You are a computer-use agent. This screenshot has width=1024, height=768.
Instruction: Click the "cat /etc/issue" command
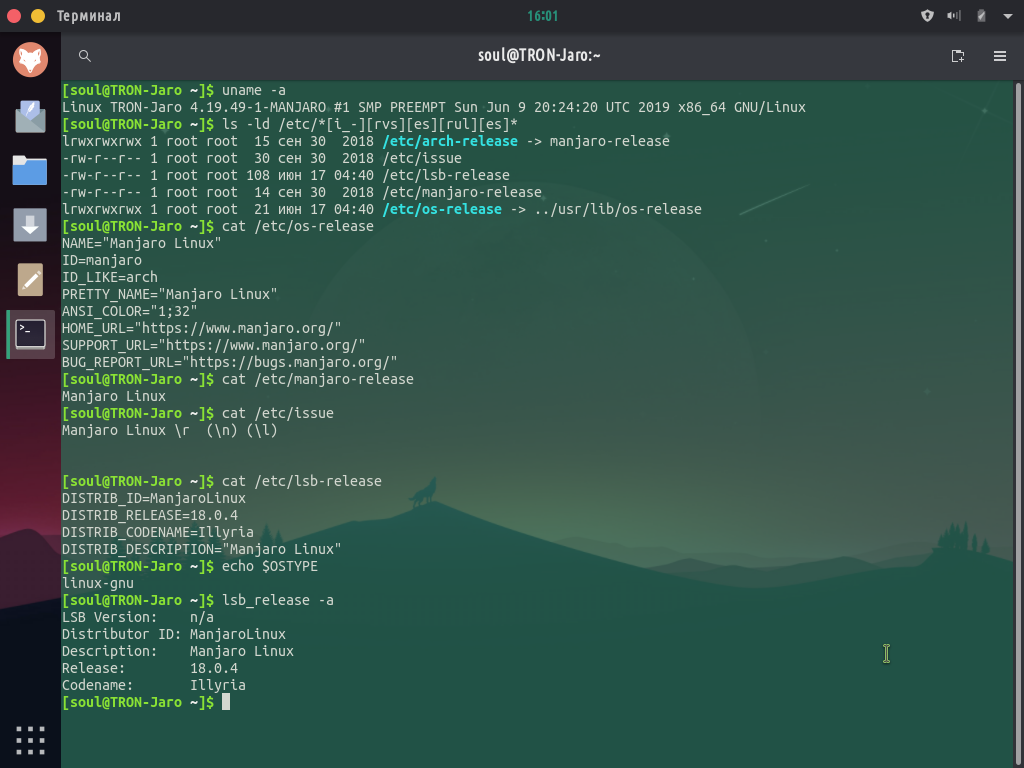(x=278, y=413)
